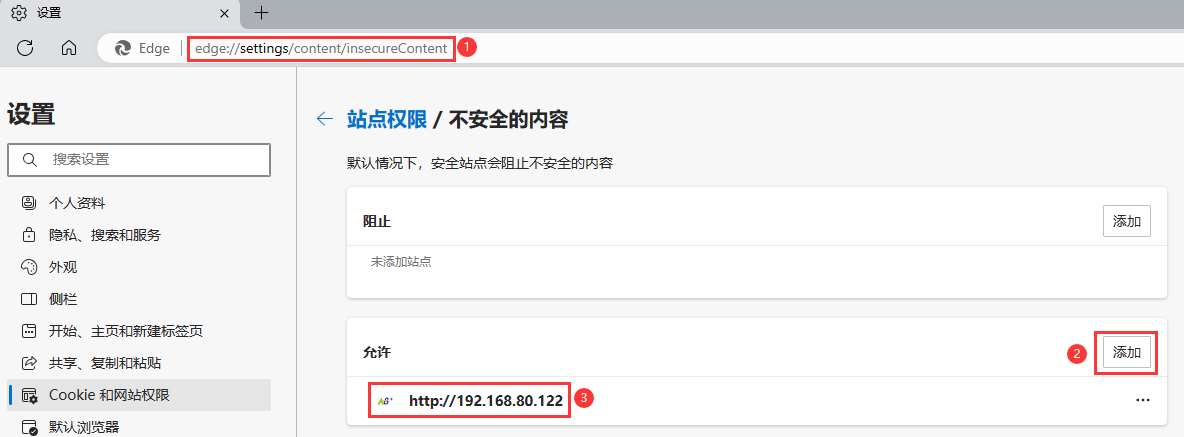Follow the 站点权限 breadcrumb link

(387, 120)
